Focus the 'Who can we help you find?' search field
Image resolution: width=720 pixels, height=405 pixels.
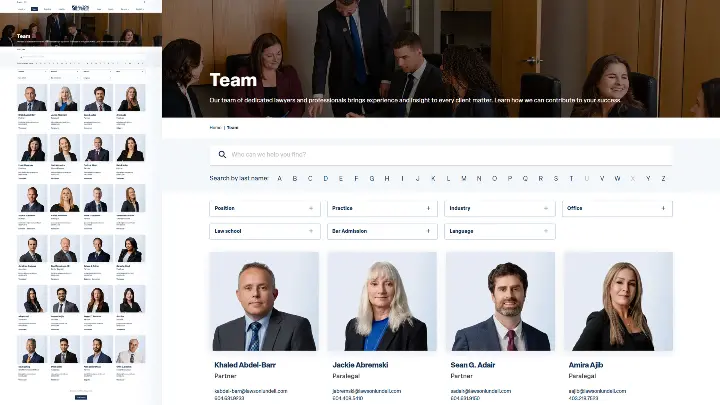click(440, 155)
